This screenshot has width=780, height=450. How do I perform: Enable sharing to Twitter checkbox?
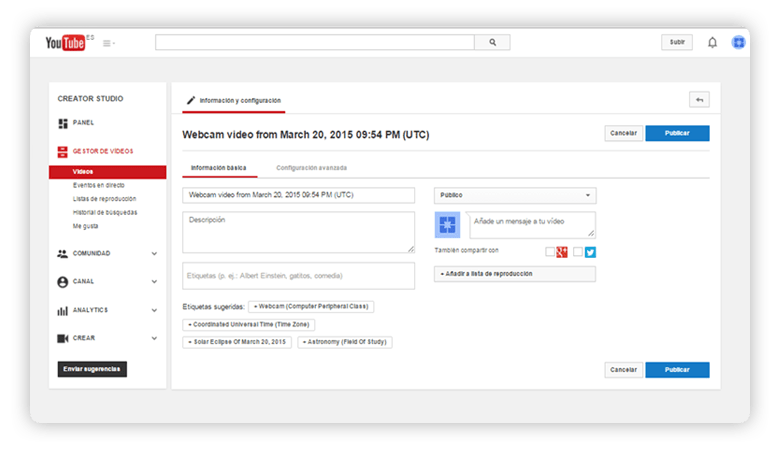[x=578, y=252]
